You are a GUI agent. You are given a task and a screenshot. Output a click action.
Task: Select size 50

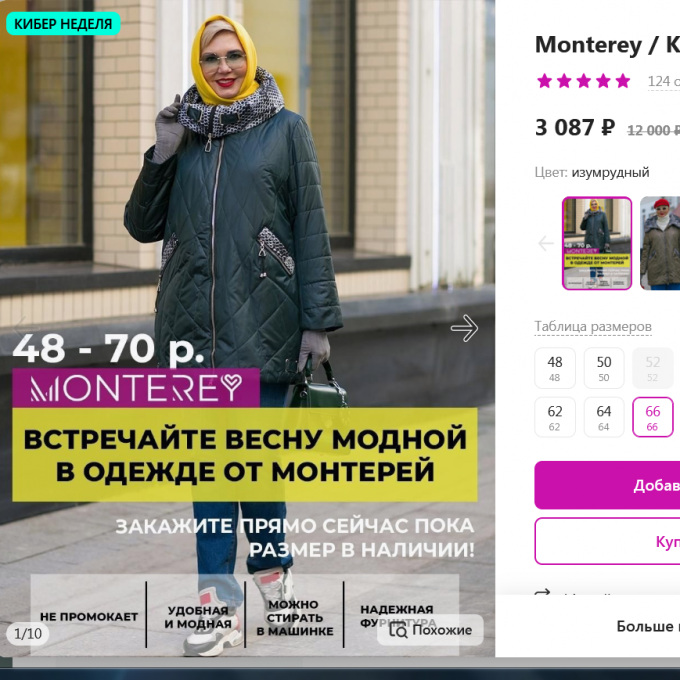(604, 368)
